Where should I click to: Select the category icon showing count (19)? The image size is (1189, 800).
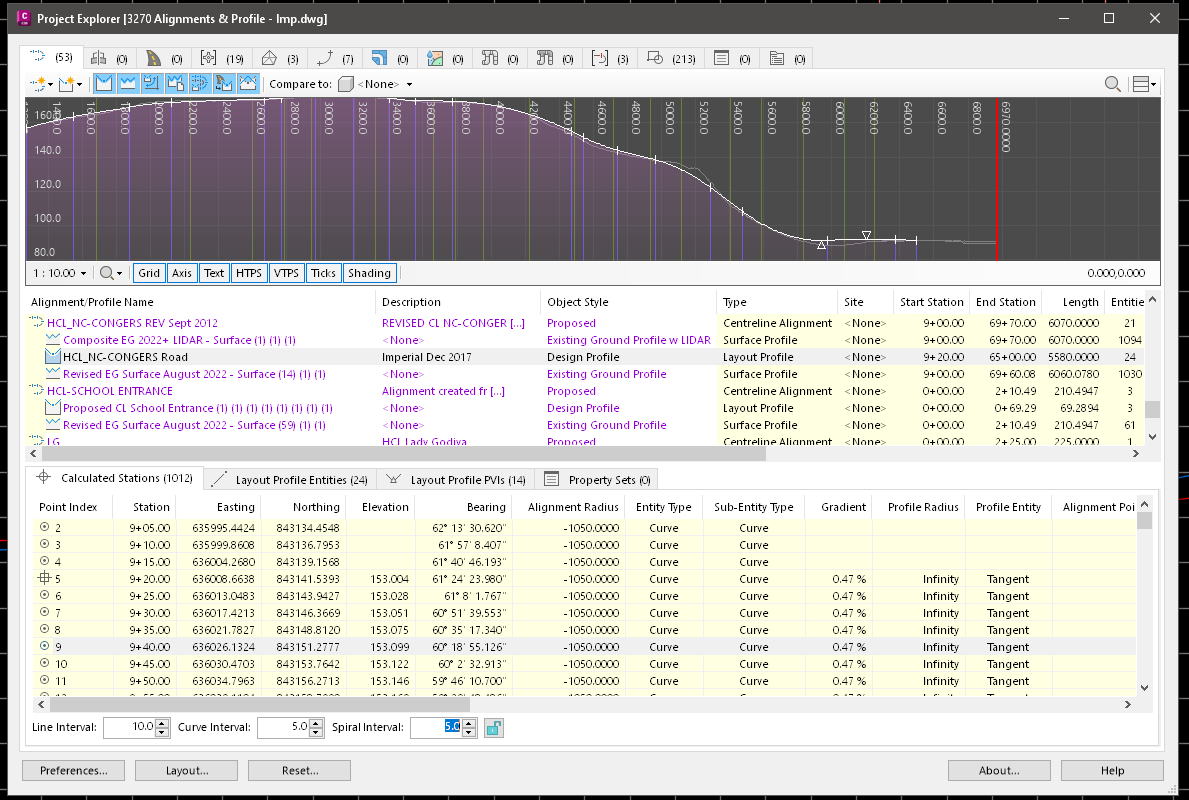click(208, 58)
